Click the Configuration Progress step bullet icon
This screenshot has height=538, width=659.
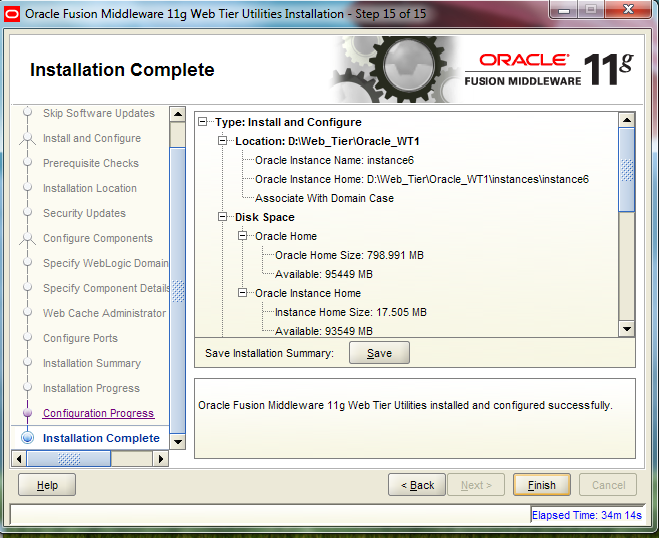(27, 413)
